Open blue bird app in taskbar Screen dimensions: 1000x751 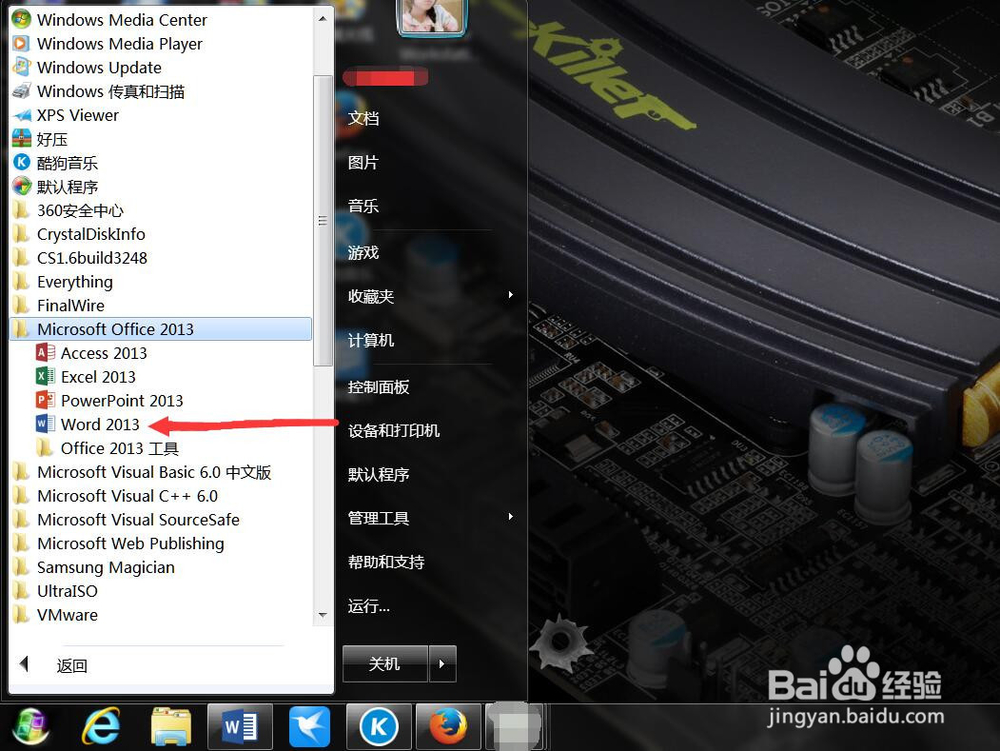point(309,727)
